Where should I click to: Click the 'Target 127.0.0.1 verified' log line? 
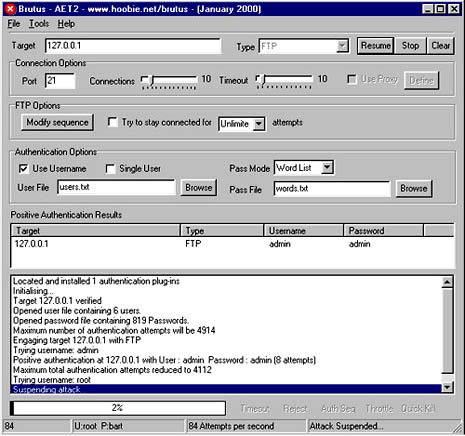(x=57, y=301)
